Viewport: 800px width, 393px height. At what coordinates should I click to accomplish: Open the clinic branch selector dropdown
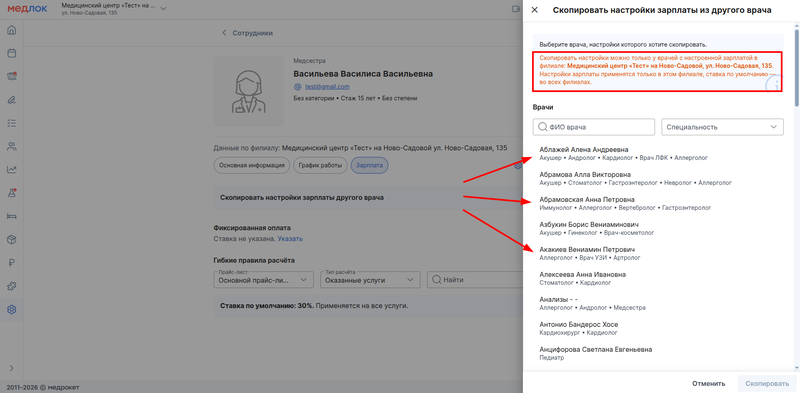(x=113, y=9)
